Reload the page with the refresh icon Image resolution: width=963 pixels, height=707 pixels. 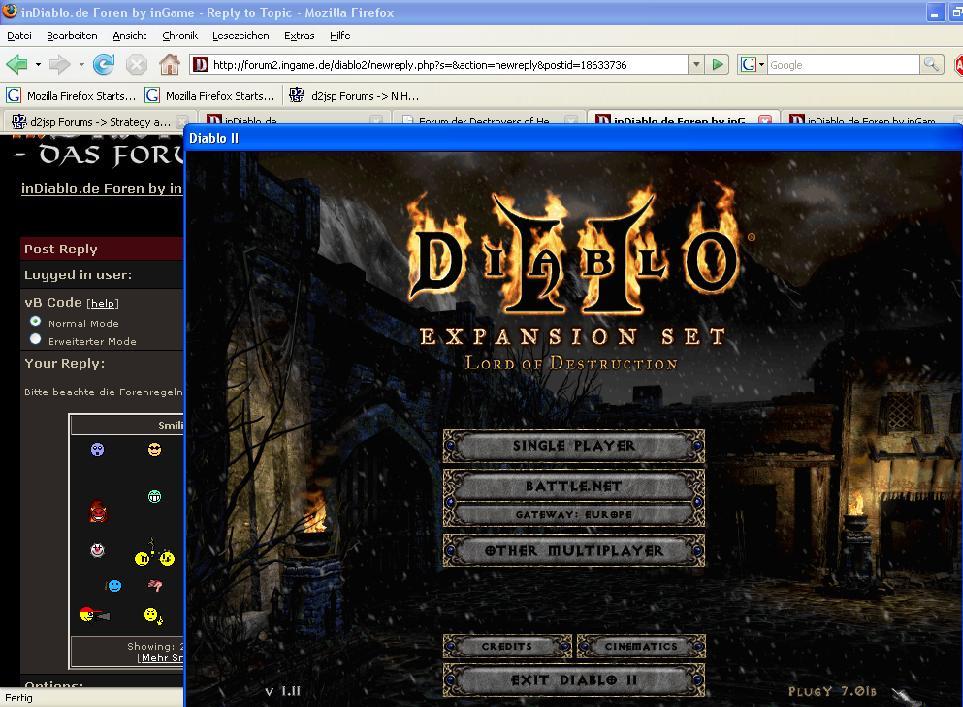point(103,64)
